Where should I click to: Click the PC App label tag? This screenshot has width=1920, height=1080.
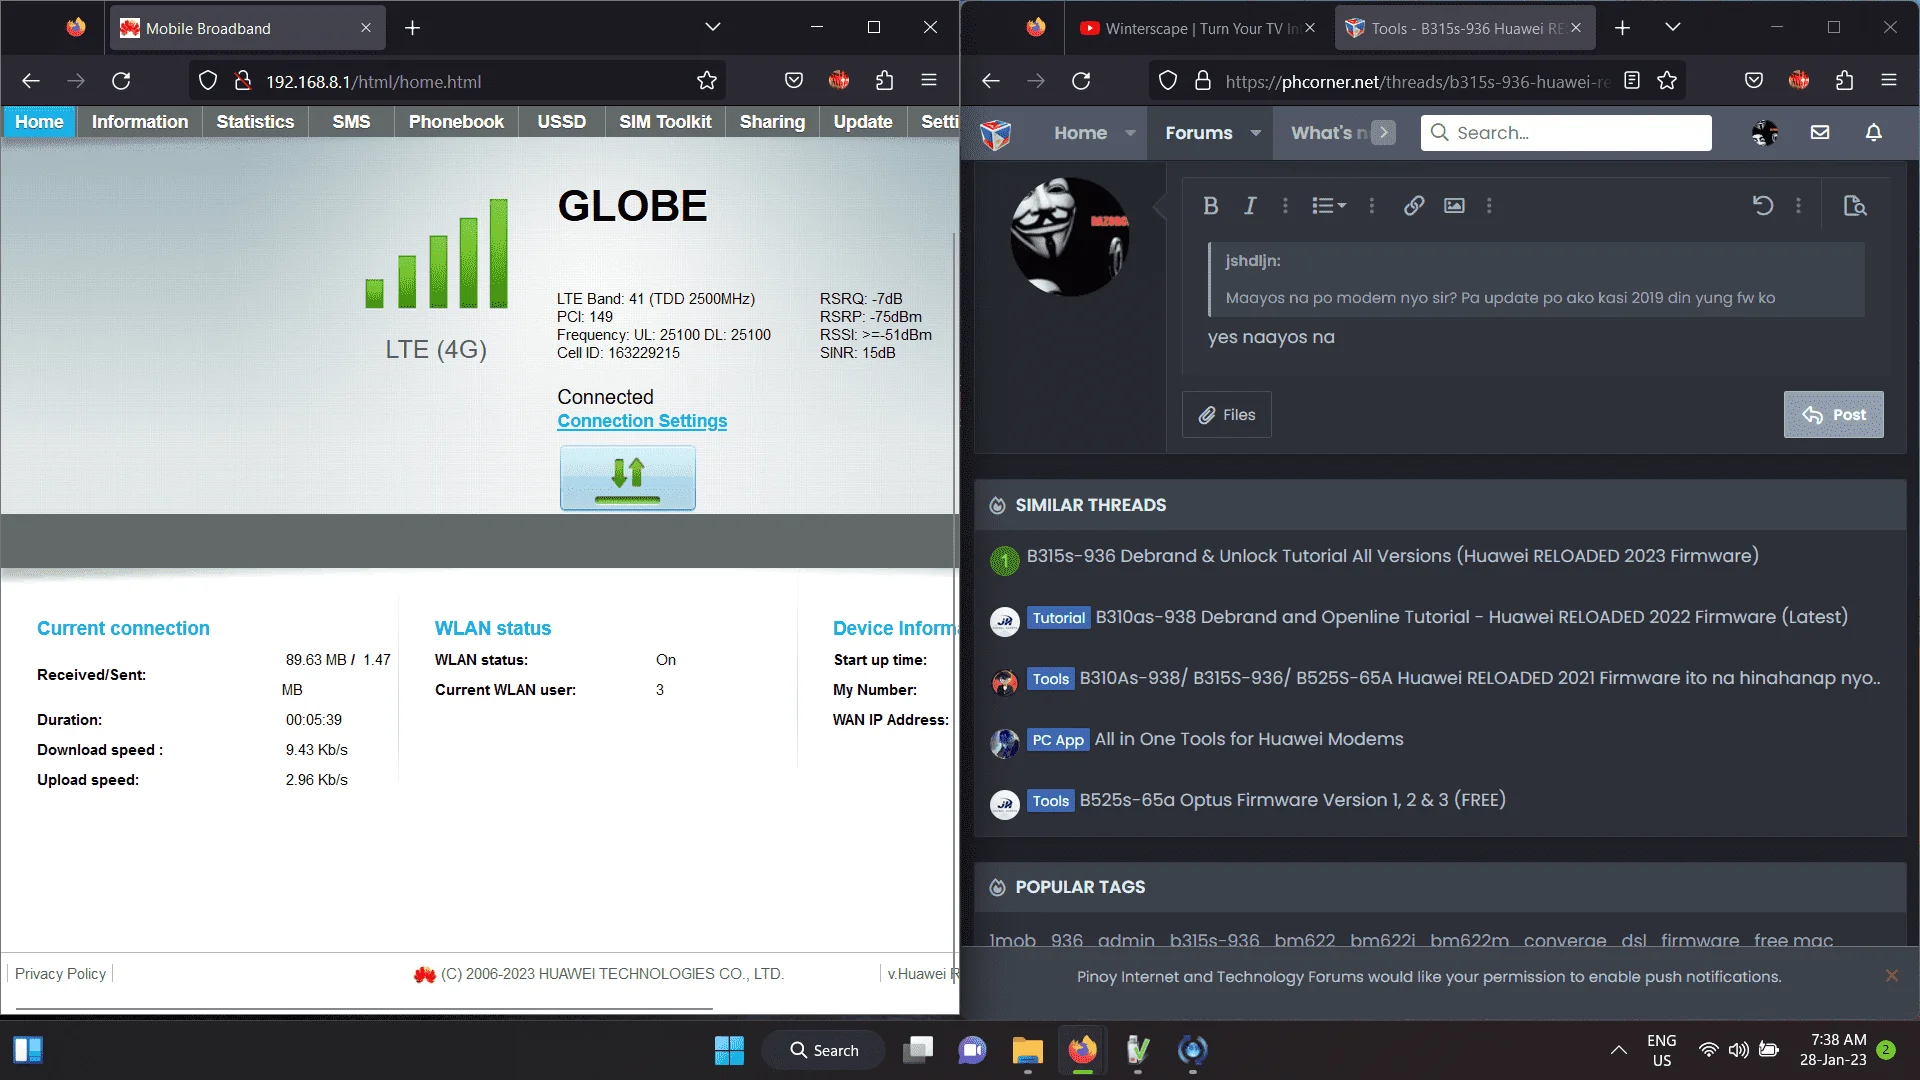[x=1058, y=740]
